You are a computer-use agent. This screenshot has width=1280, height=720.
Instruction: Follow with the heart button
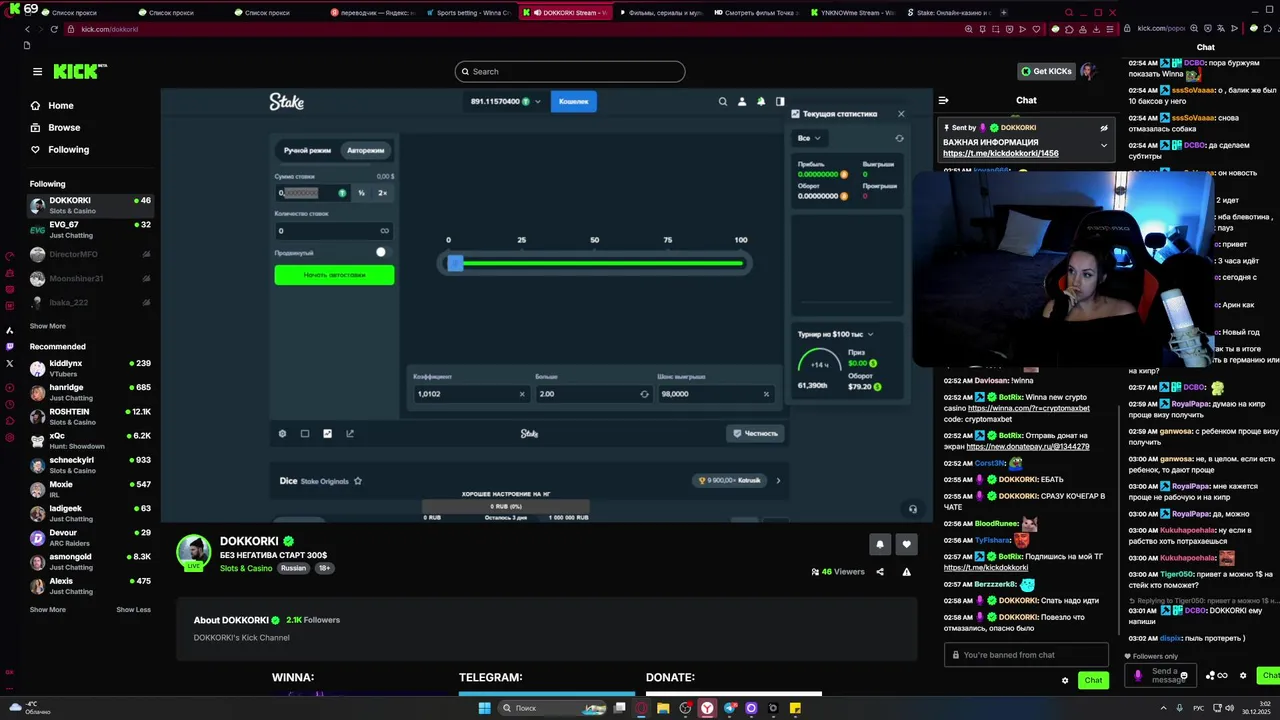(x=906, y=544)
